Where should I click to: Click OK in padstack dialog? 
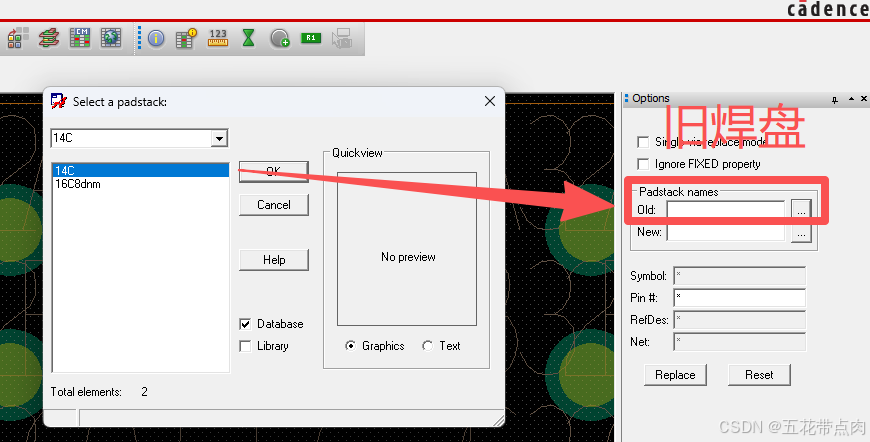[x=274, y=171]
